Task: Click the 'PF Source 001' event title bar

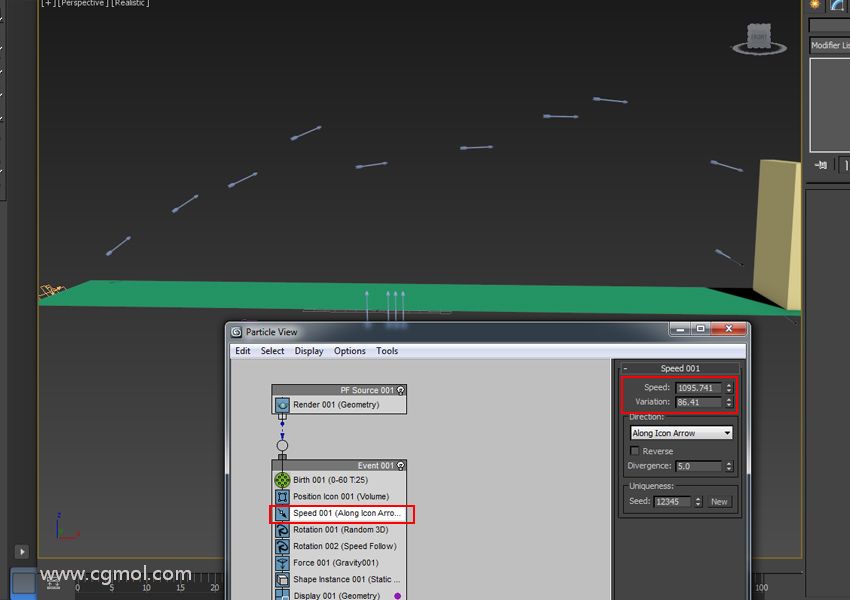Action: (339, 390)
